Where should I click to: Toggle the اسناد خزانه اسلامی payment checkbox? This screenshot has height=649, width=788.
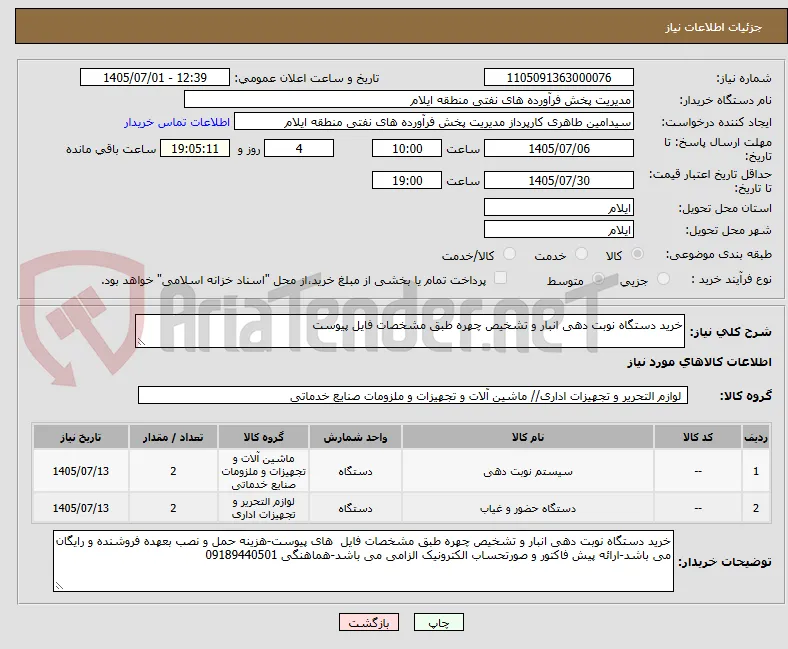point(501,278)
